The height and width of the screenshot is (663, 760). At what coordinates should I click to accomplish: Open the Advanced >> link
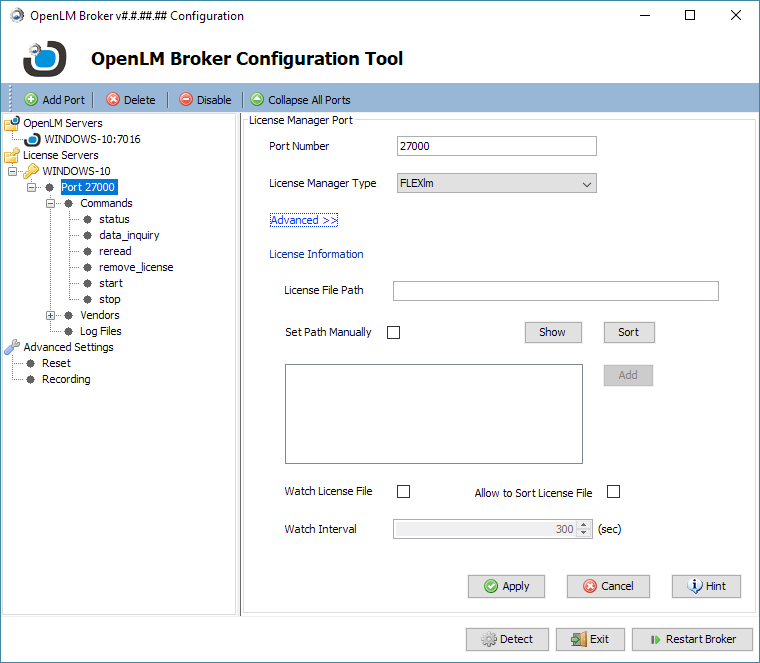pos(304,220)
